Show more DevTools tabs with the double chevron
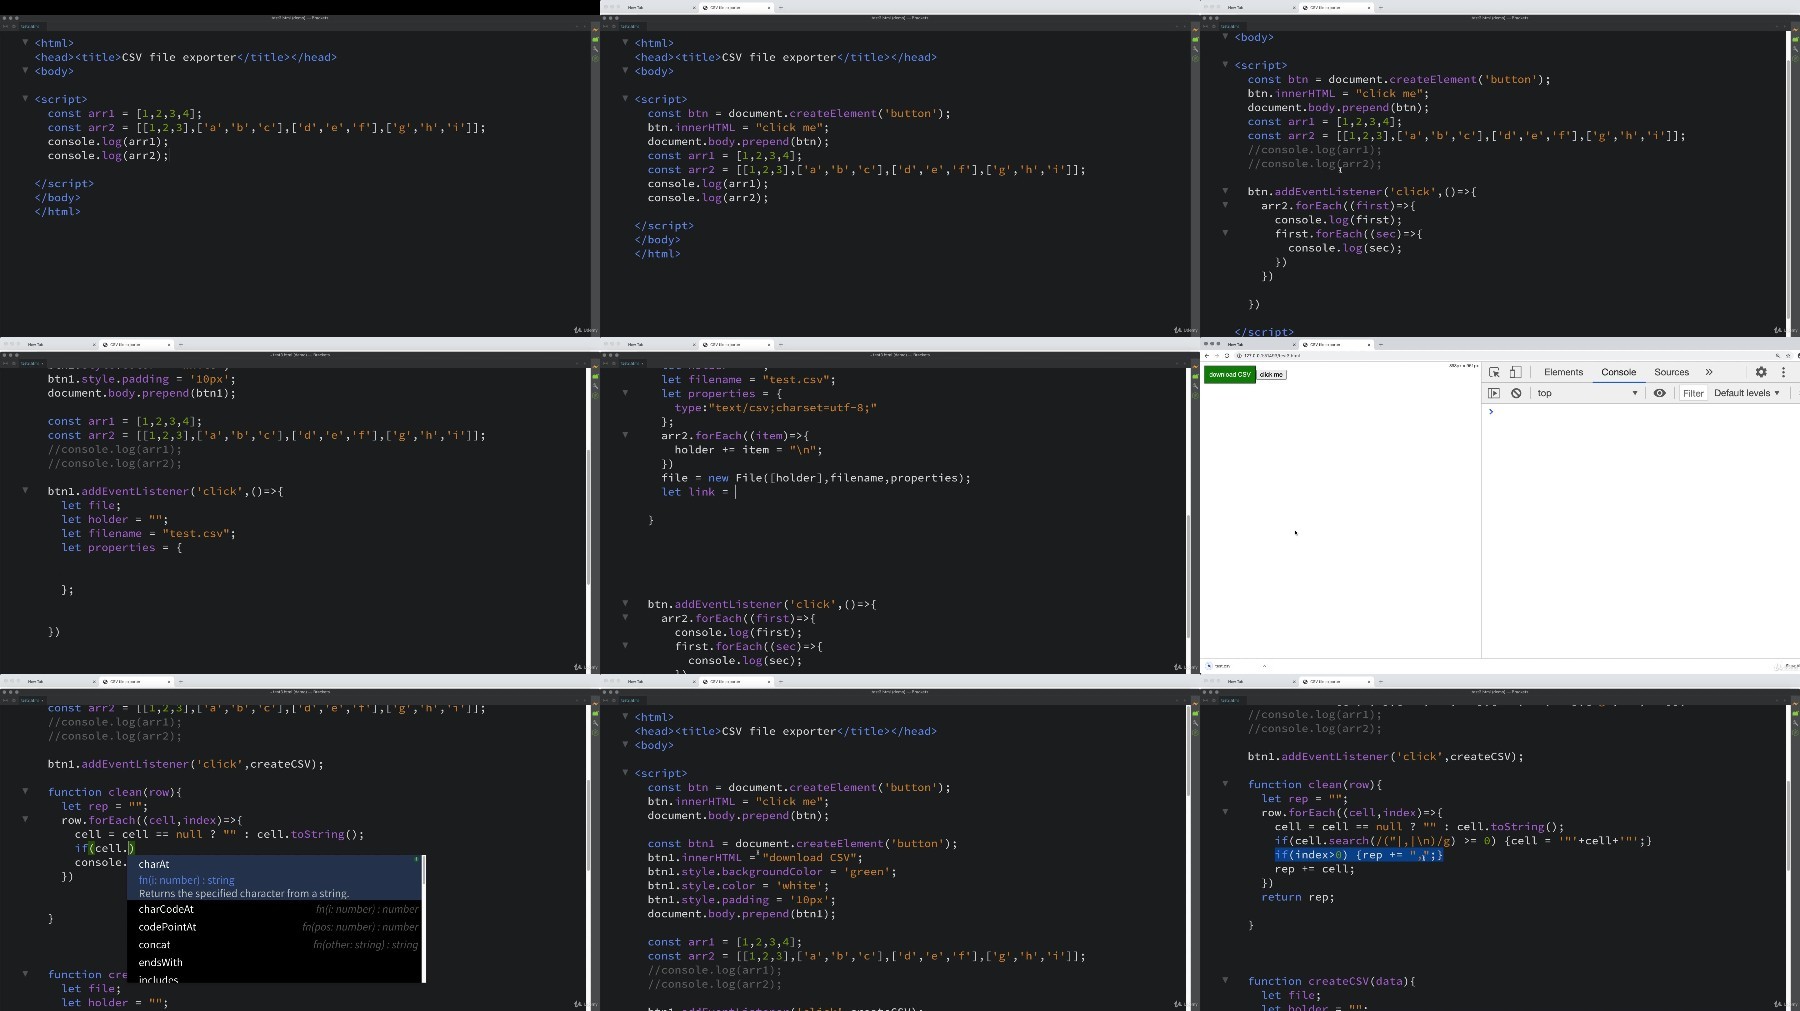The image size is (1800, 1011). click(x=1709, y=372)
